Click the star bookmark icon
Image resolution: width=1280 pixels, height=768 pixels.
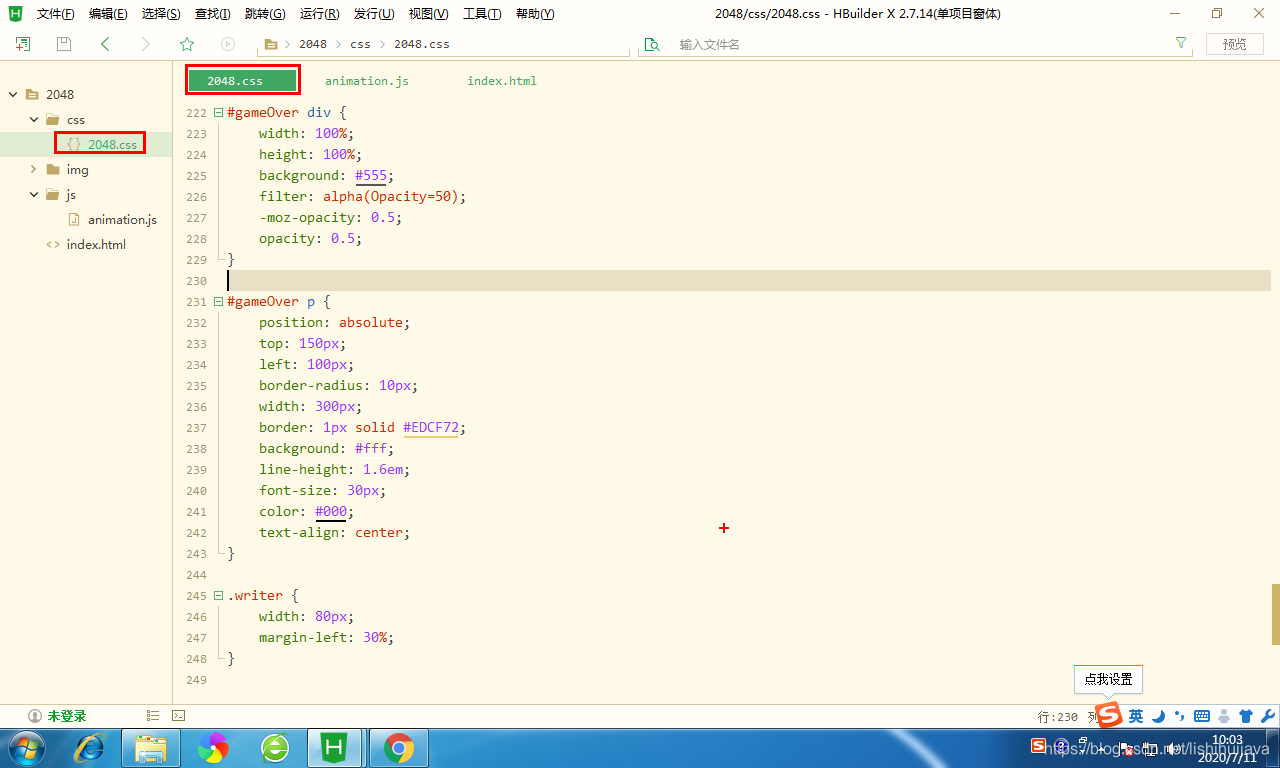pos(187,44)
